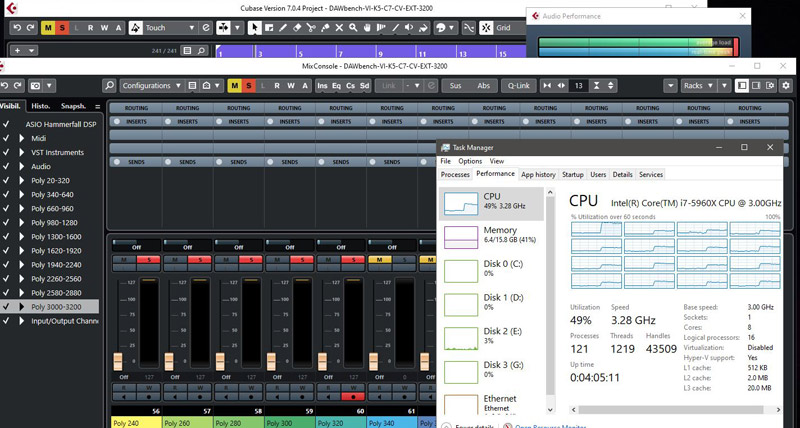The image size is (800, 428).
Task: Toggle visibility check for Audio group
Action: click(6, 166)
